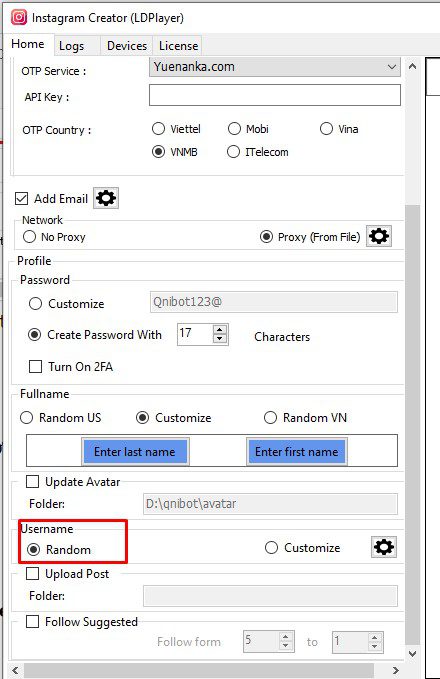Open Username Customize settings gear

(384, 547)
